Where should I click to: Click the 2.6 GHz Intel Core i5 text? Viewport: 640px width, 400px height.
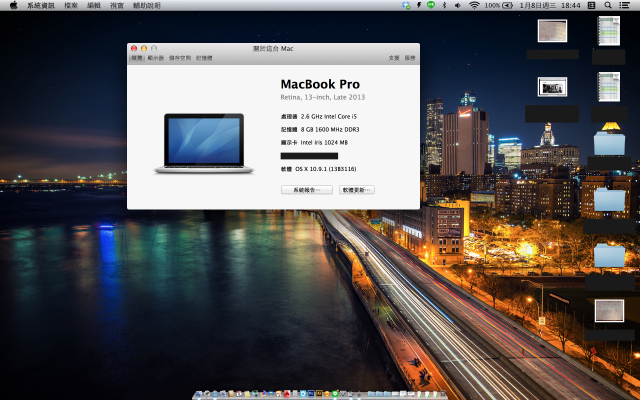(329, 116)
